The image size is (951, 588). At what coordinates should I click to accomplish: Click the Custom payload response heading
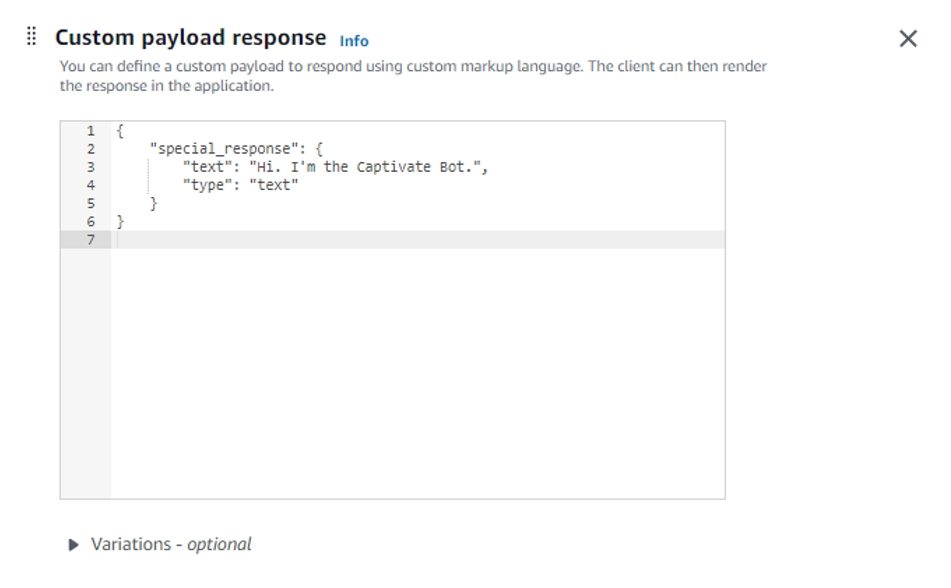point(190,38)
